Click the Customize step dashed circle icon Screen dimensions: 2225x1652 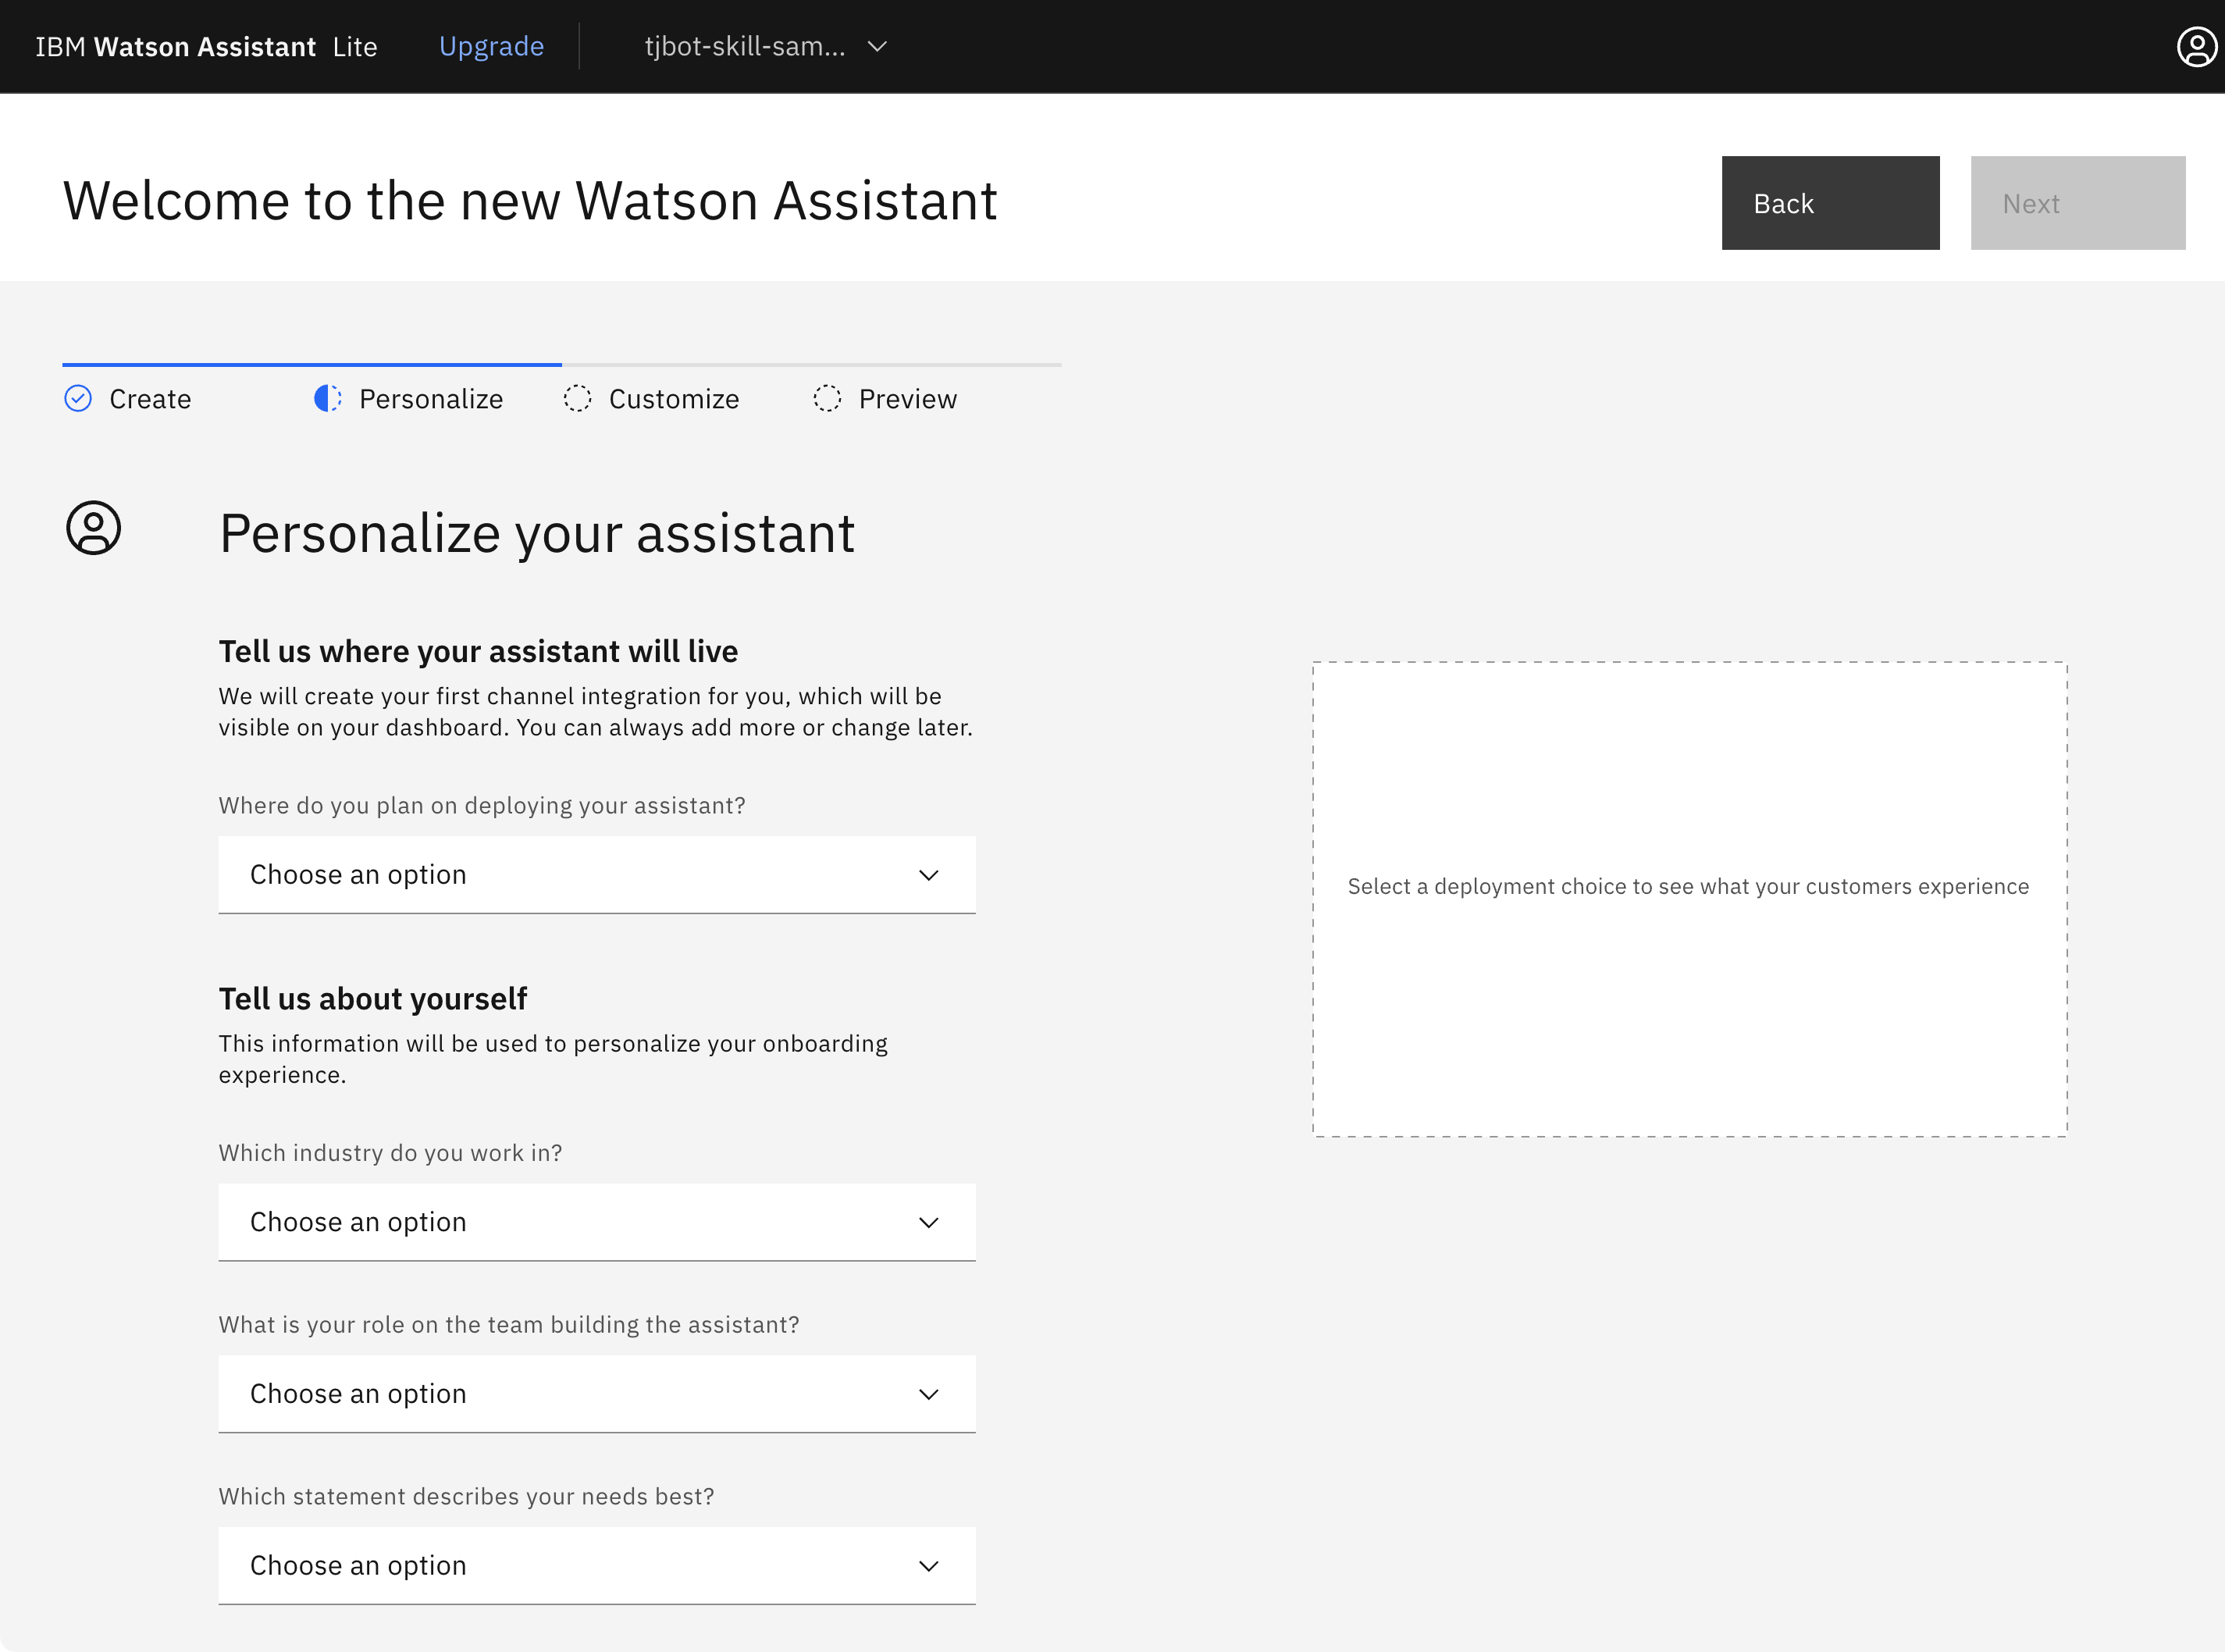578,399
